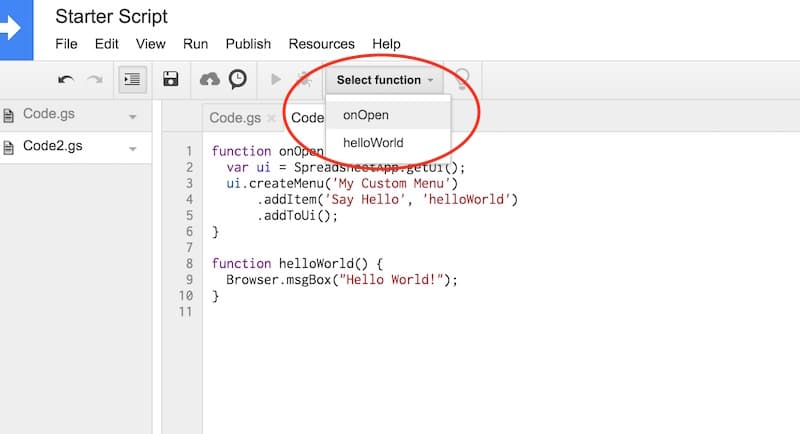The height and width of the screenshot is (434, 800).
Task: Open current project's triggers clock icon
Action: tap(237, 80)
